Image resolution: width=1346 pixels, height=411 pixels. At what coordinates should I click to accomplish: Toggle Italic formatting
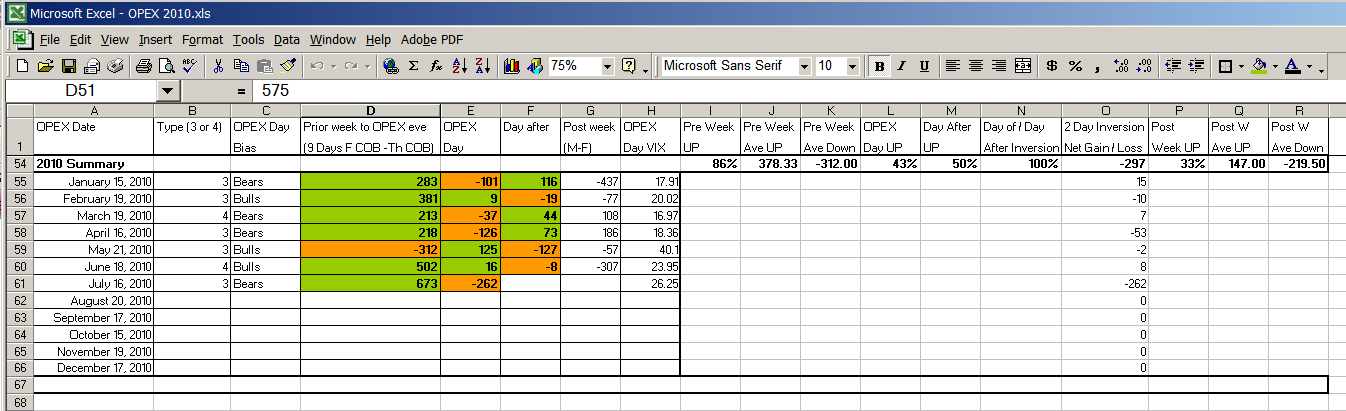(901, 66)
